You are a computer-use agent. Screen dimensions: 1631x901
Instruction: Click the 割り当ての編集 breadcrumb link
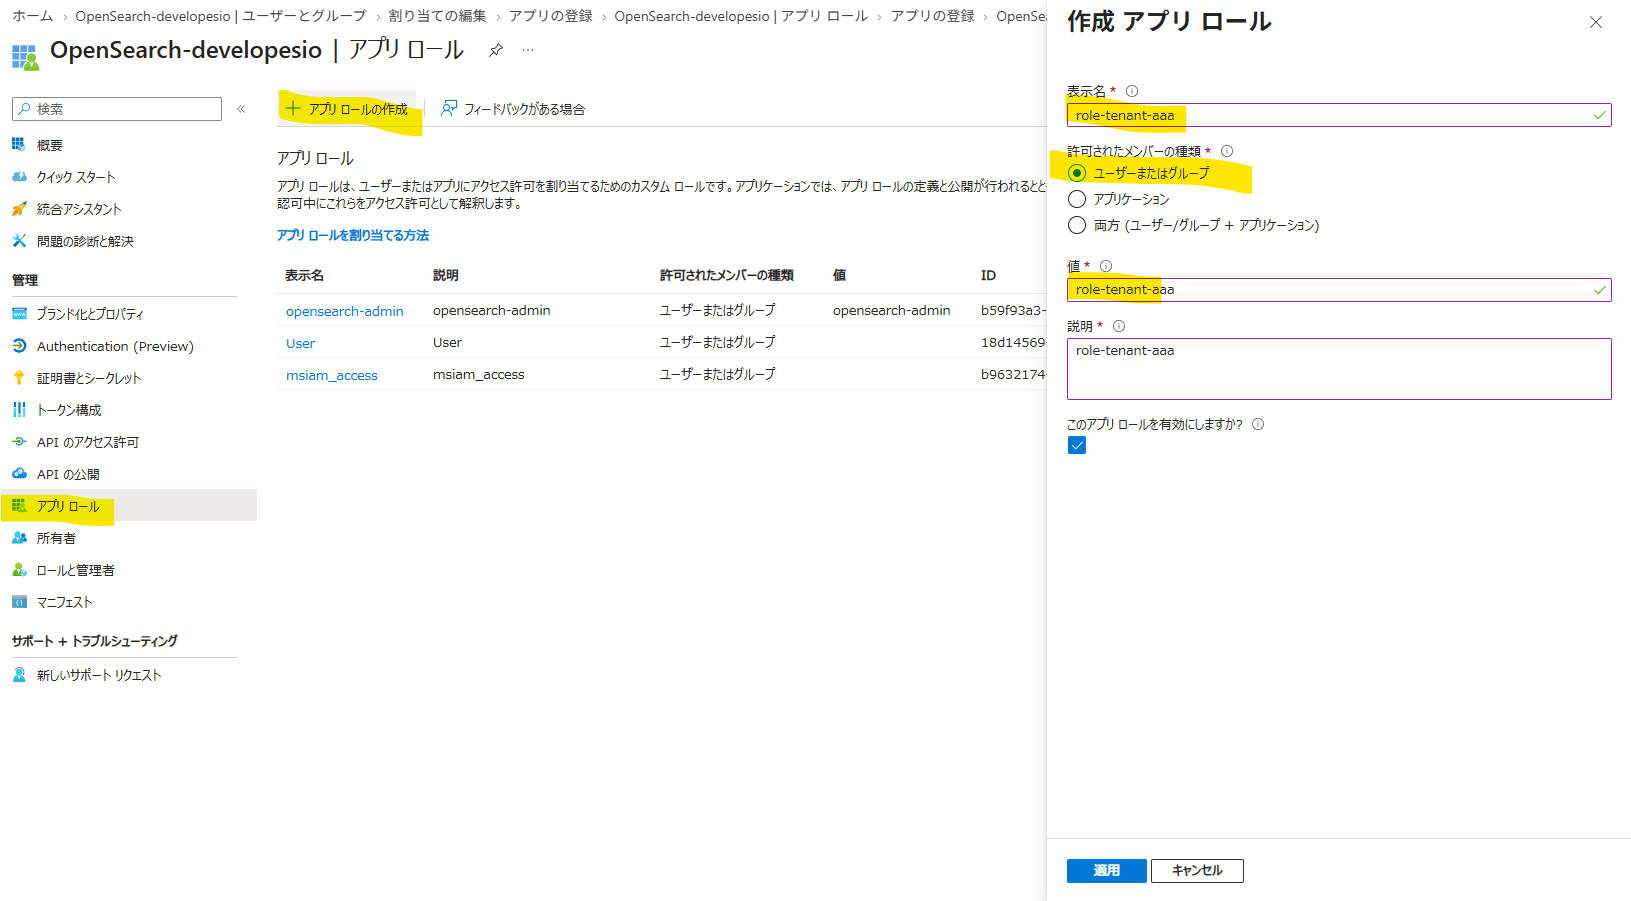(x=437, y=16)
